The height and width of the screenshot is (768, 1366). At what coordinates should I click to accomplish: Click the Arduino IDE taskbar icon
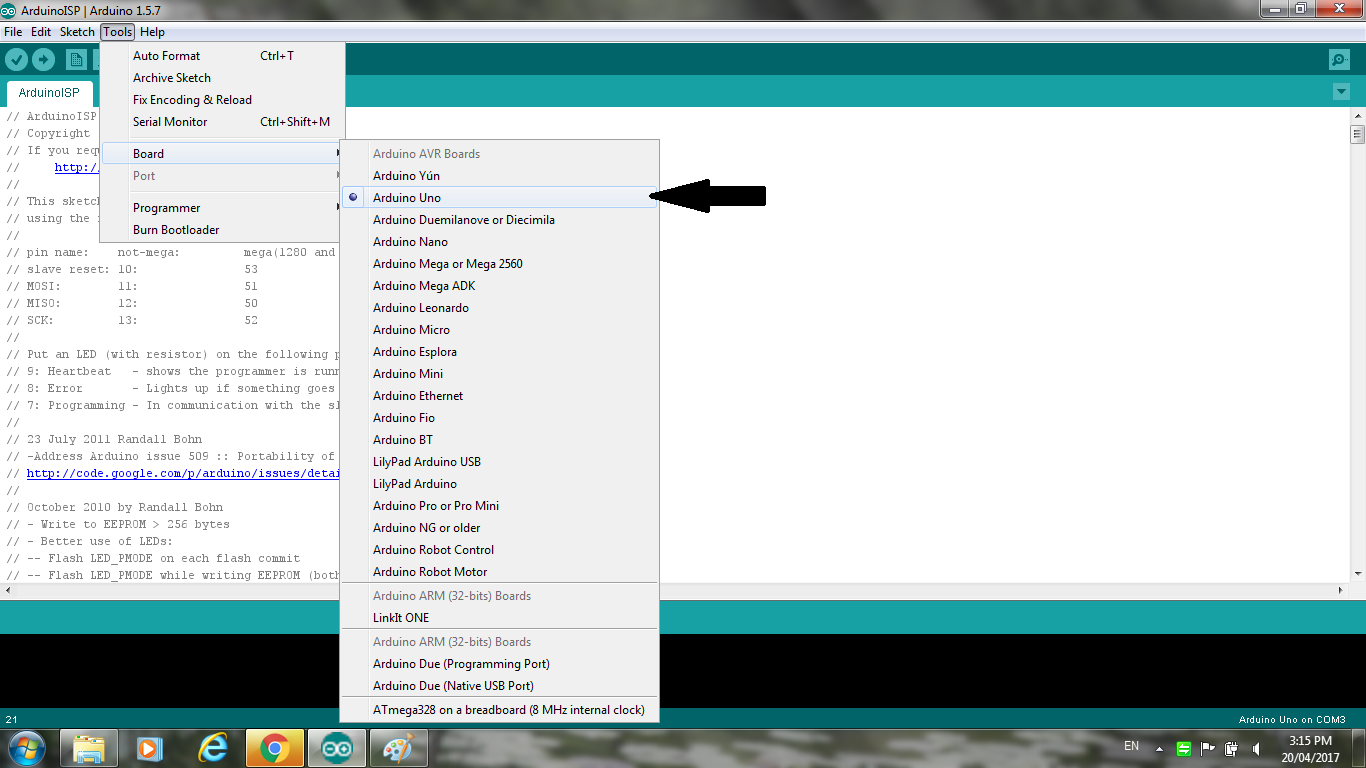(337, 748)
